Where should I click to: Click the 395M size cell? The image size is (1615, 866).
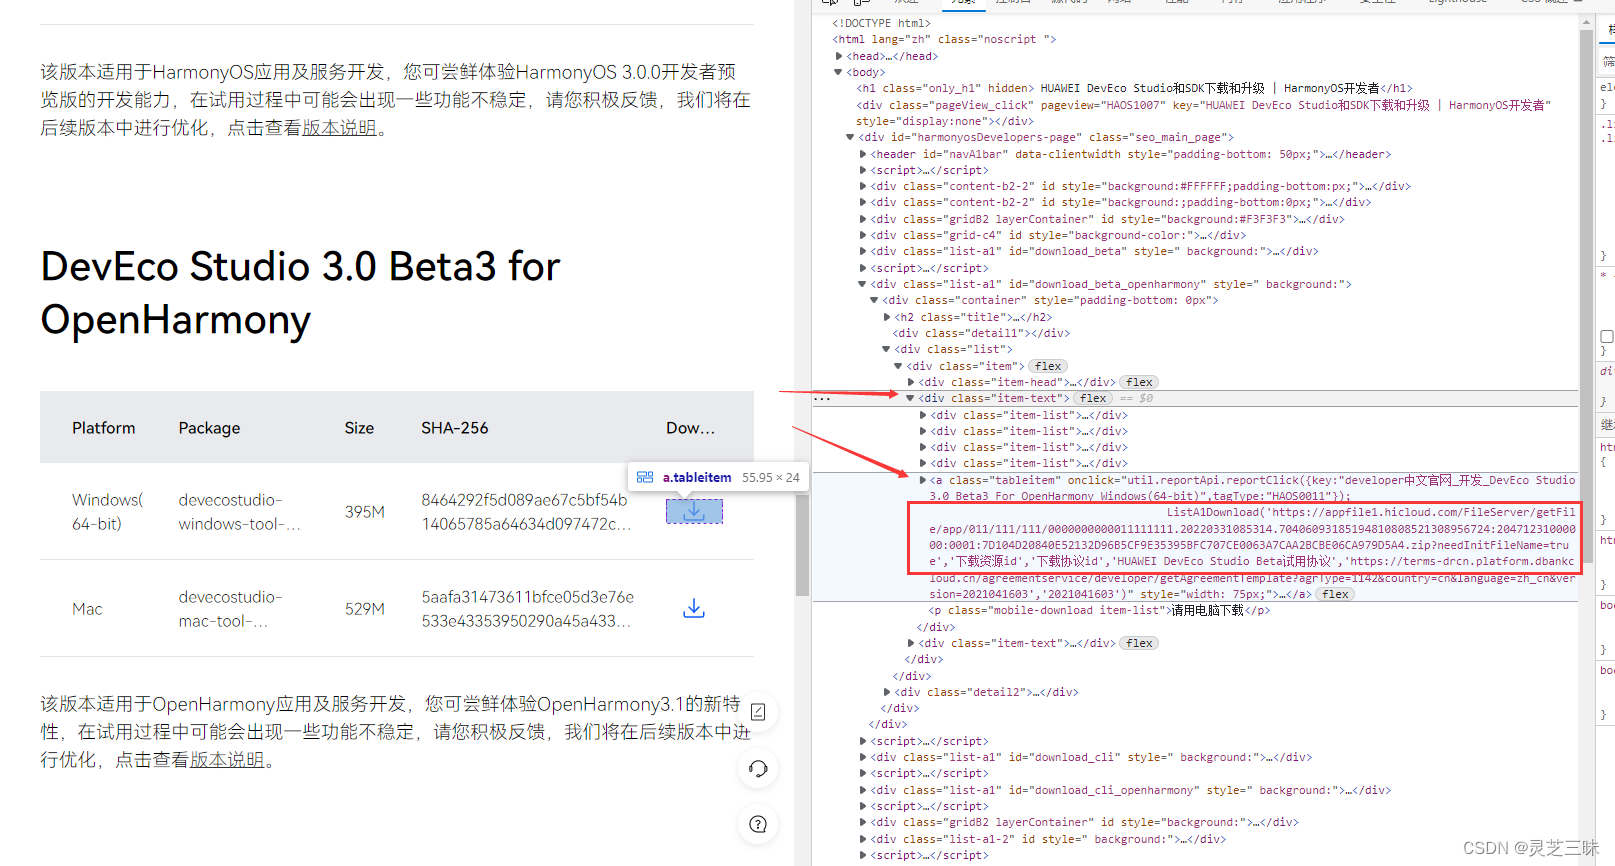point(365,511)
